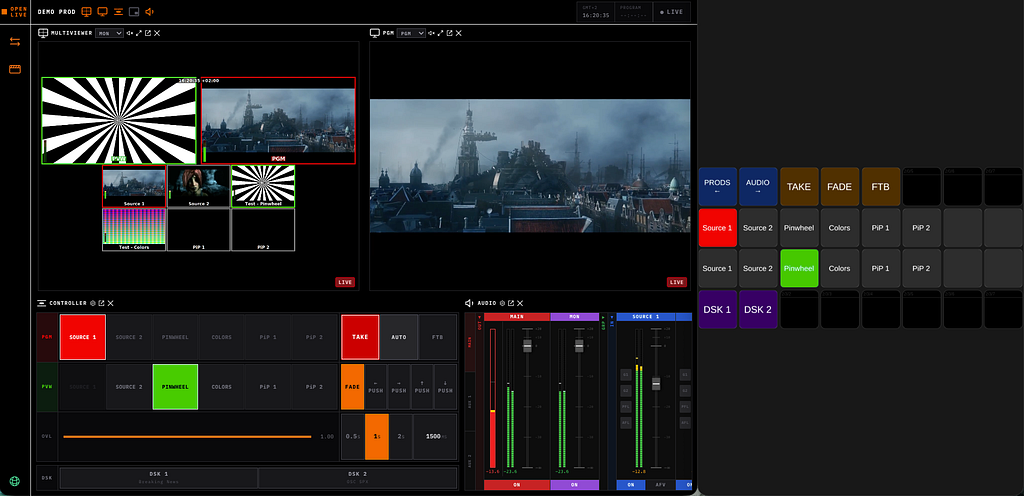Click red TAKE button in Controller
The height and width of the screenshot is (496, 1024).
(360, 337)
